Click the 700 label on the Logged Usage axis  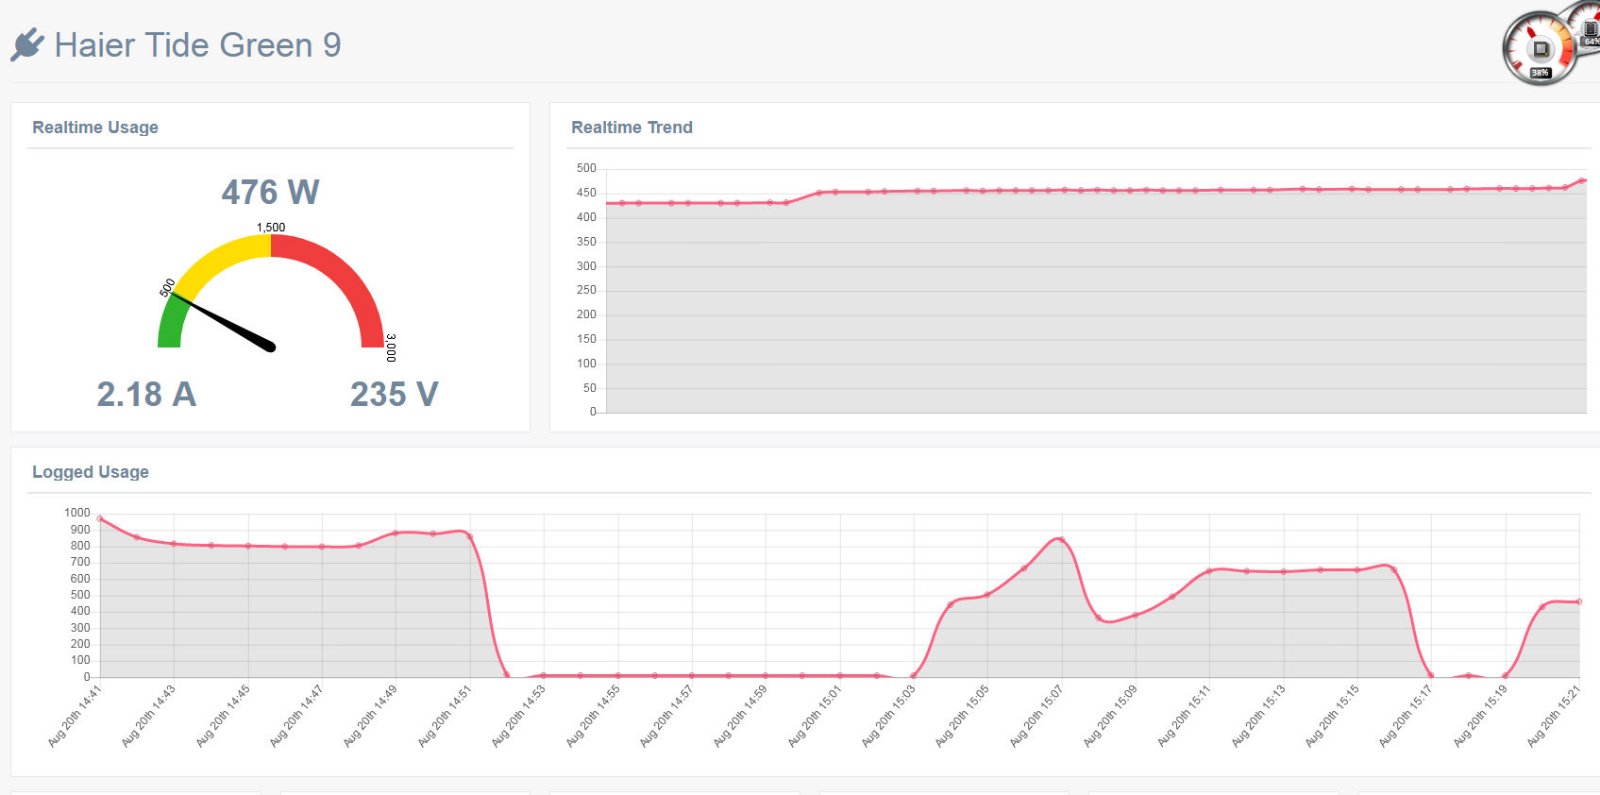click(80, 562)
